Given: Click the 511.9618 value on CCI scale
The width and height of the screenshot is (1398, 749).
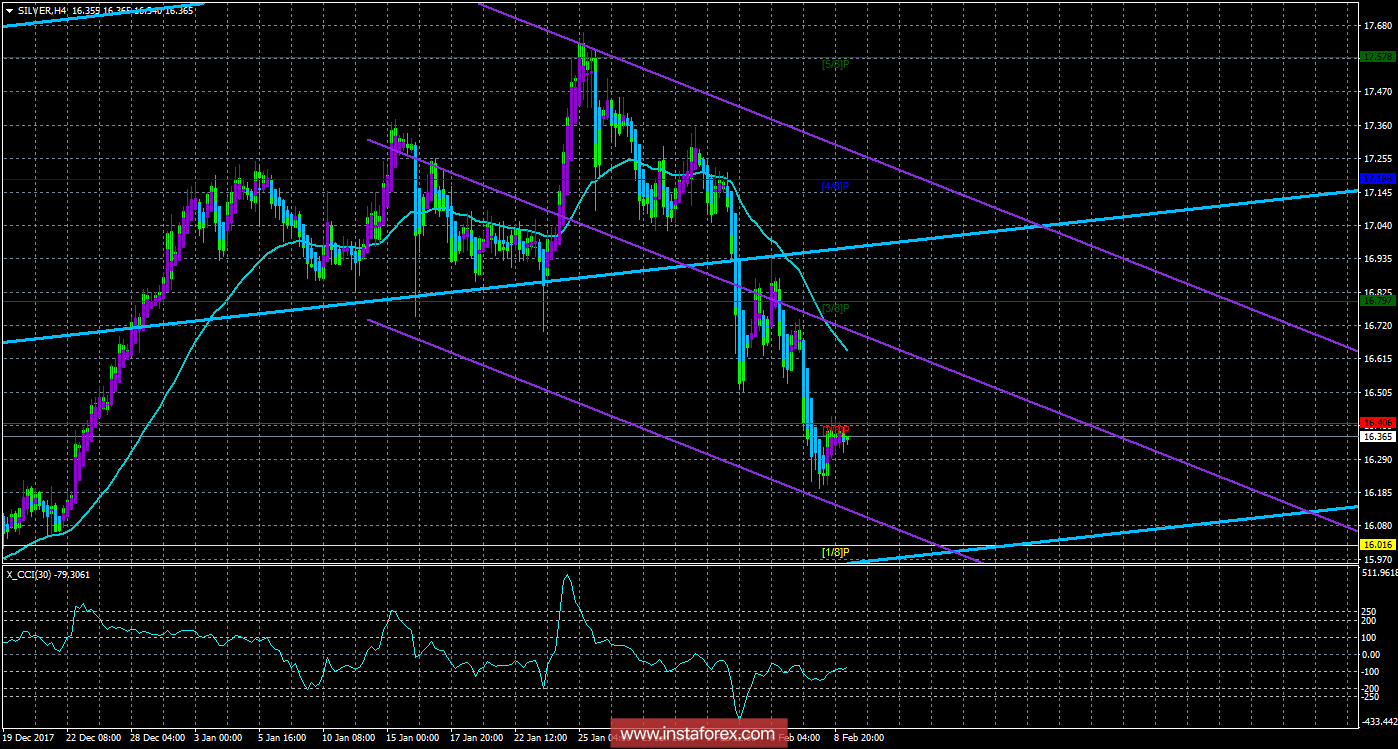Looking at the screenshot, I should pos(1379,574).
